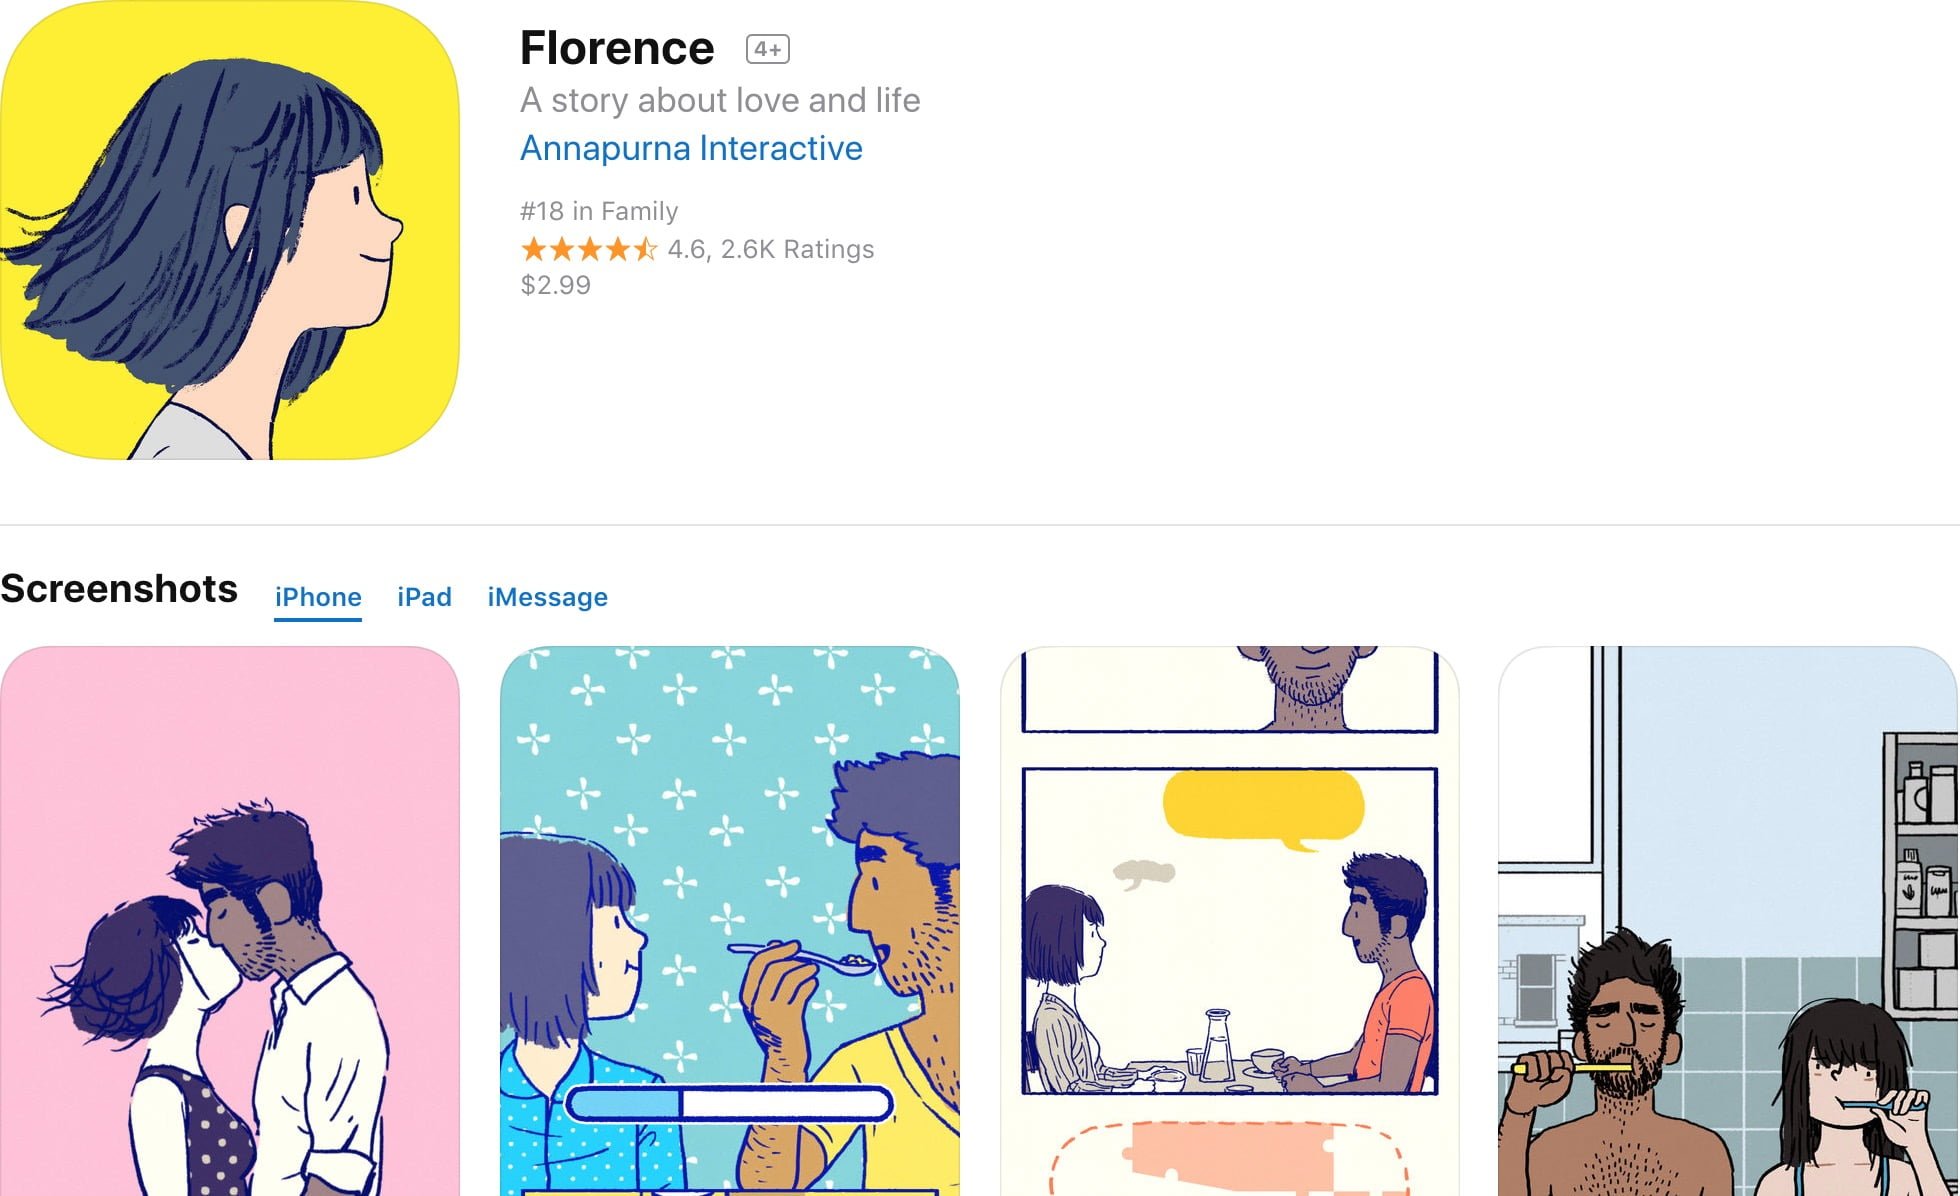The height and width of the screenshot is (1196, 1960).
Task: Open the table conversation screenshot
Action: point(1229,921)
